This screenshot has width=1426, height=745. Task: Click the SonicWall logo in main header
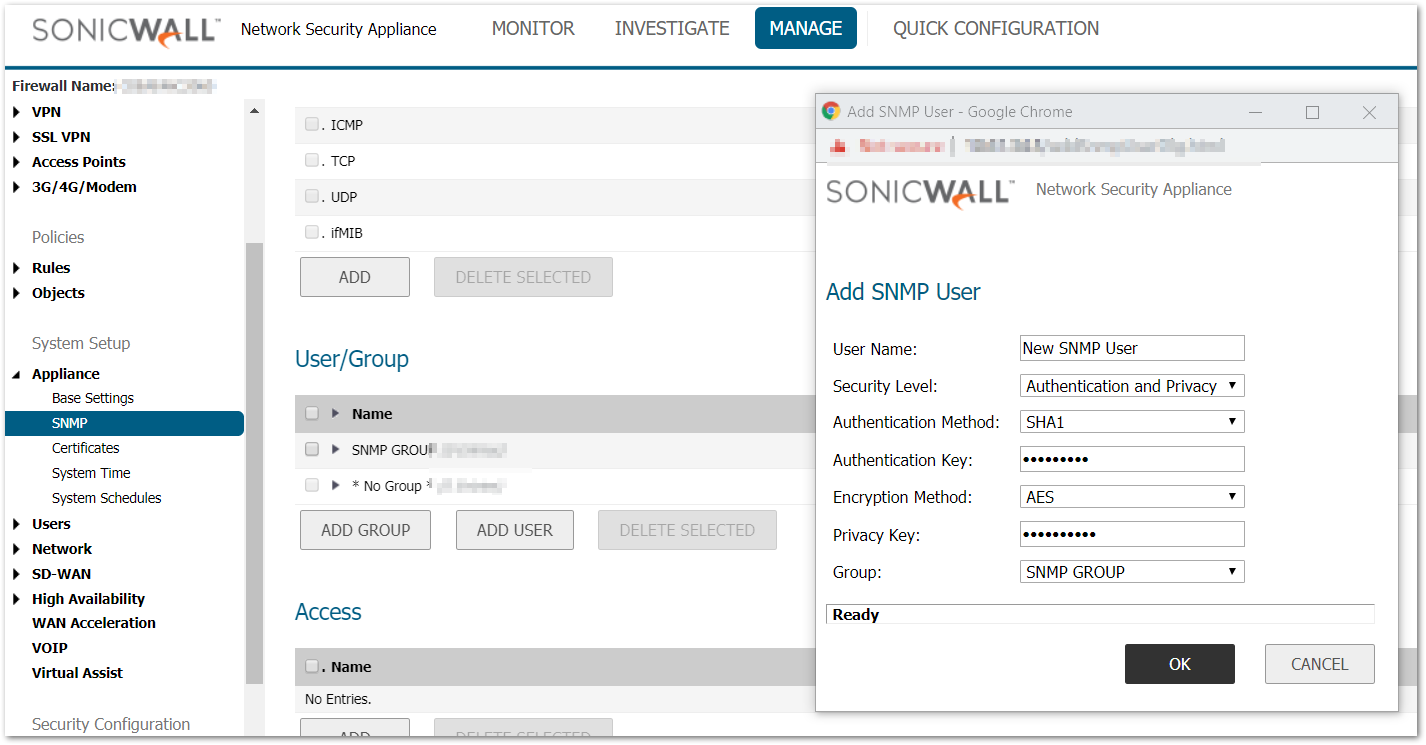(125, 30)
